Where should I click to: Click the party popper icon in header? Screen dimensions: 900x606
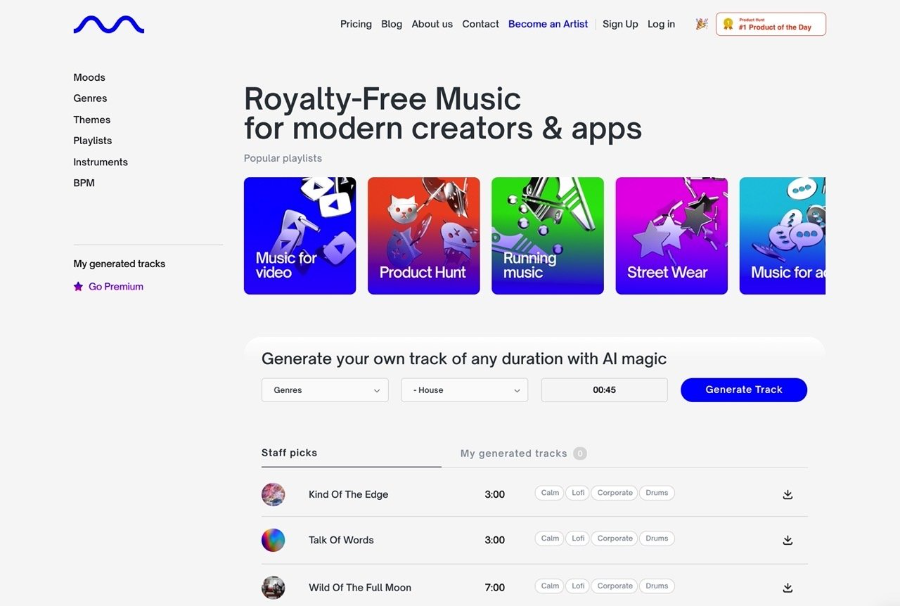click(x=701, y=24)
